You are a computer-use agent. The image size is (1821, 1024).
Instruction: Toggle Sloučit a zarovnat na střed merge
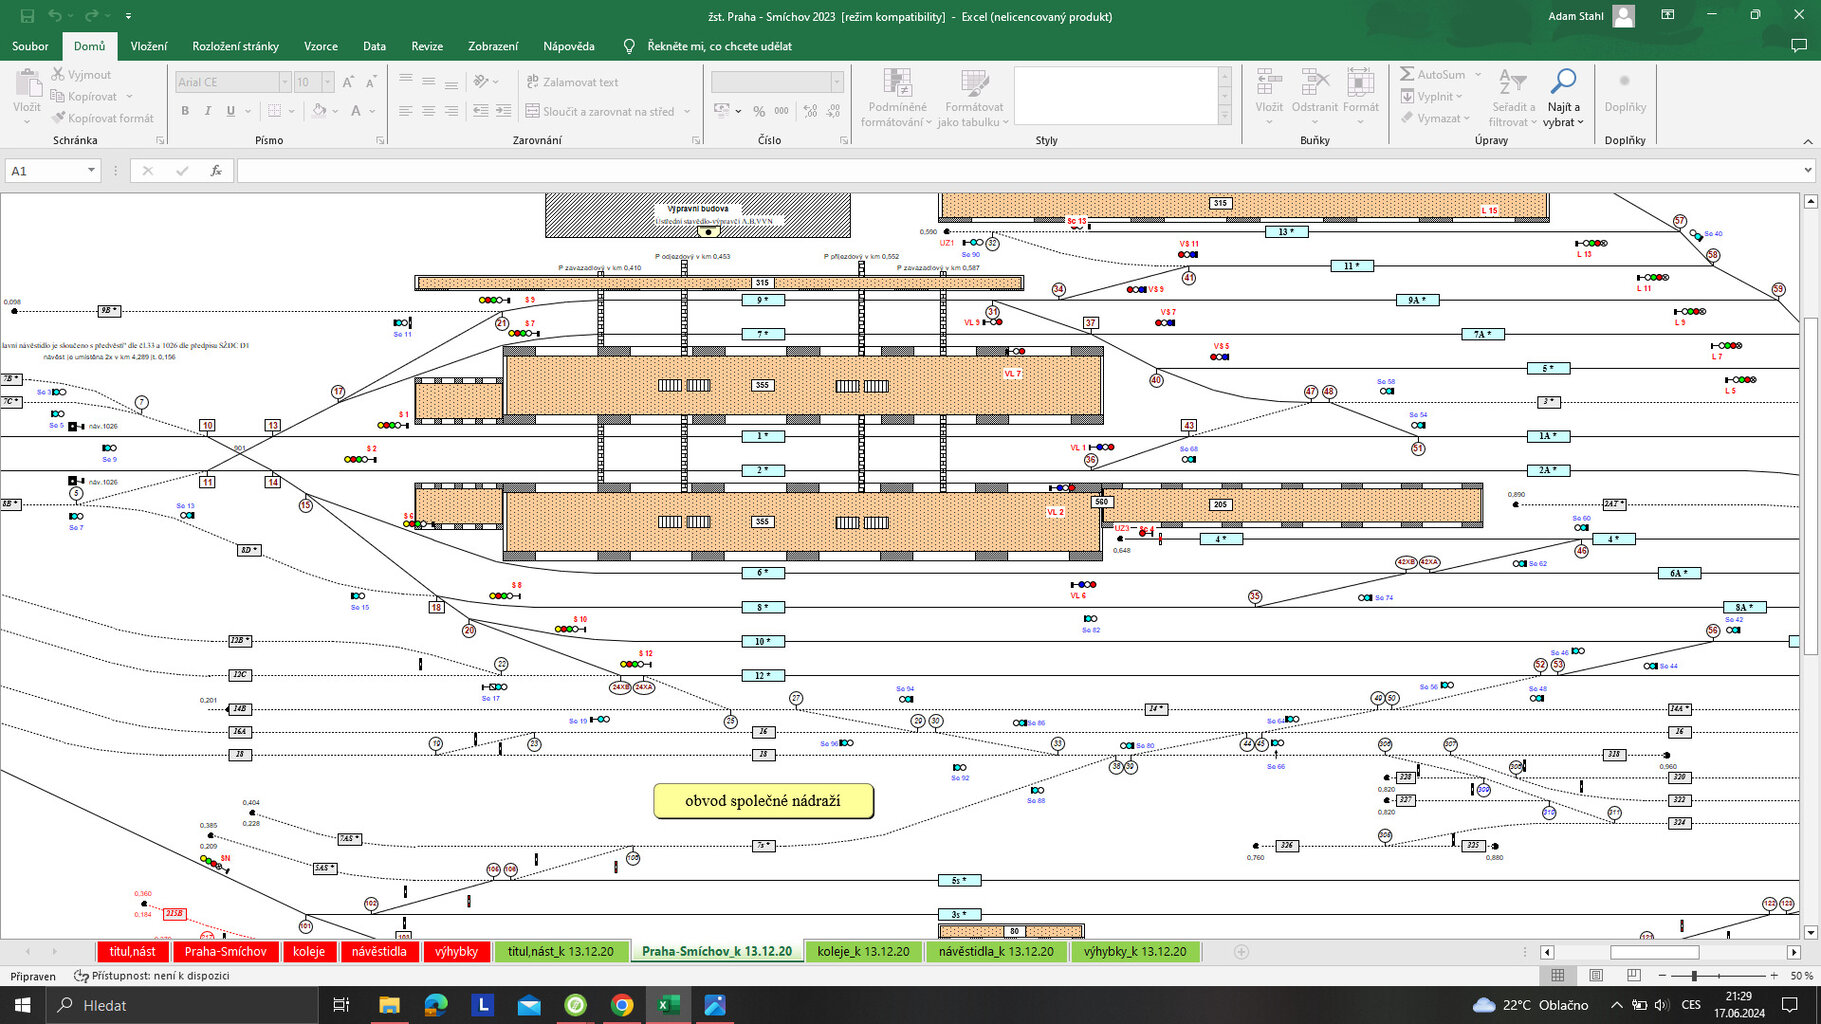tap(600, 111)
